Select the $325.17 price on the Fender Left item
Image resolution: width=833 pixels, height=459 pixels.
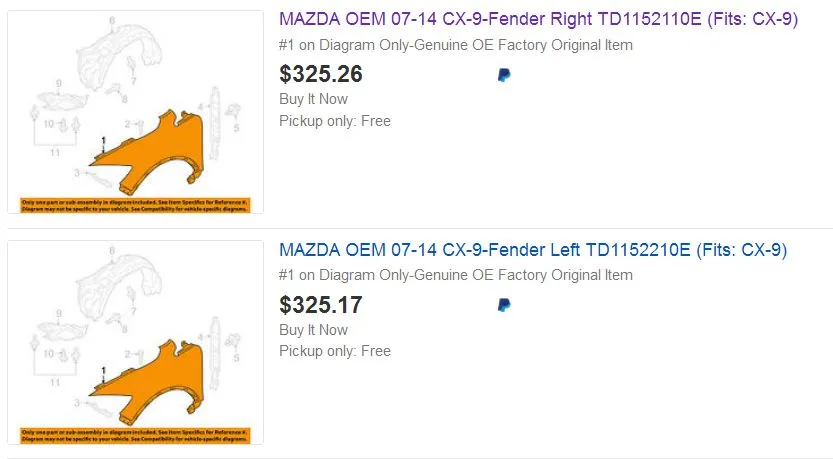coord(321,304)
